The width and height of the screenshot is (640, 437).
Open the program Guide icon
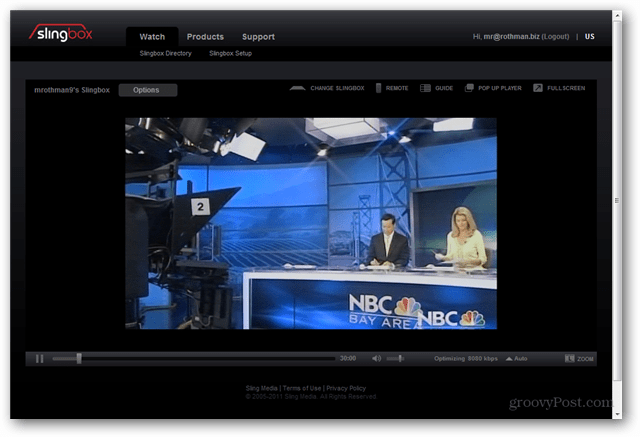point(425,88)
